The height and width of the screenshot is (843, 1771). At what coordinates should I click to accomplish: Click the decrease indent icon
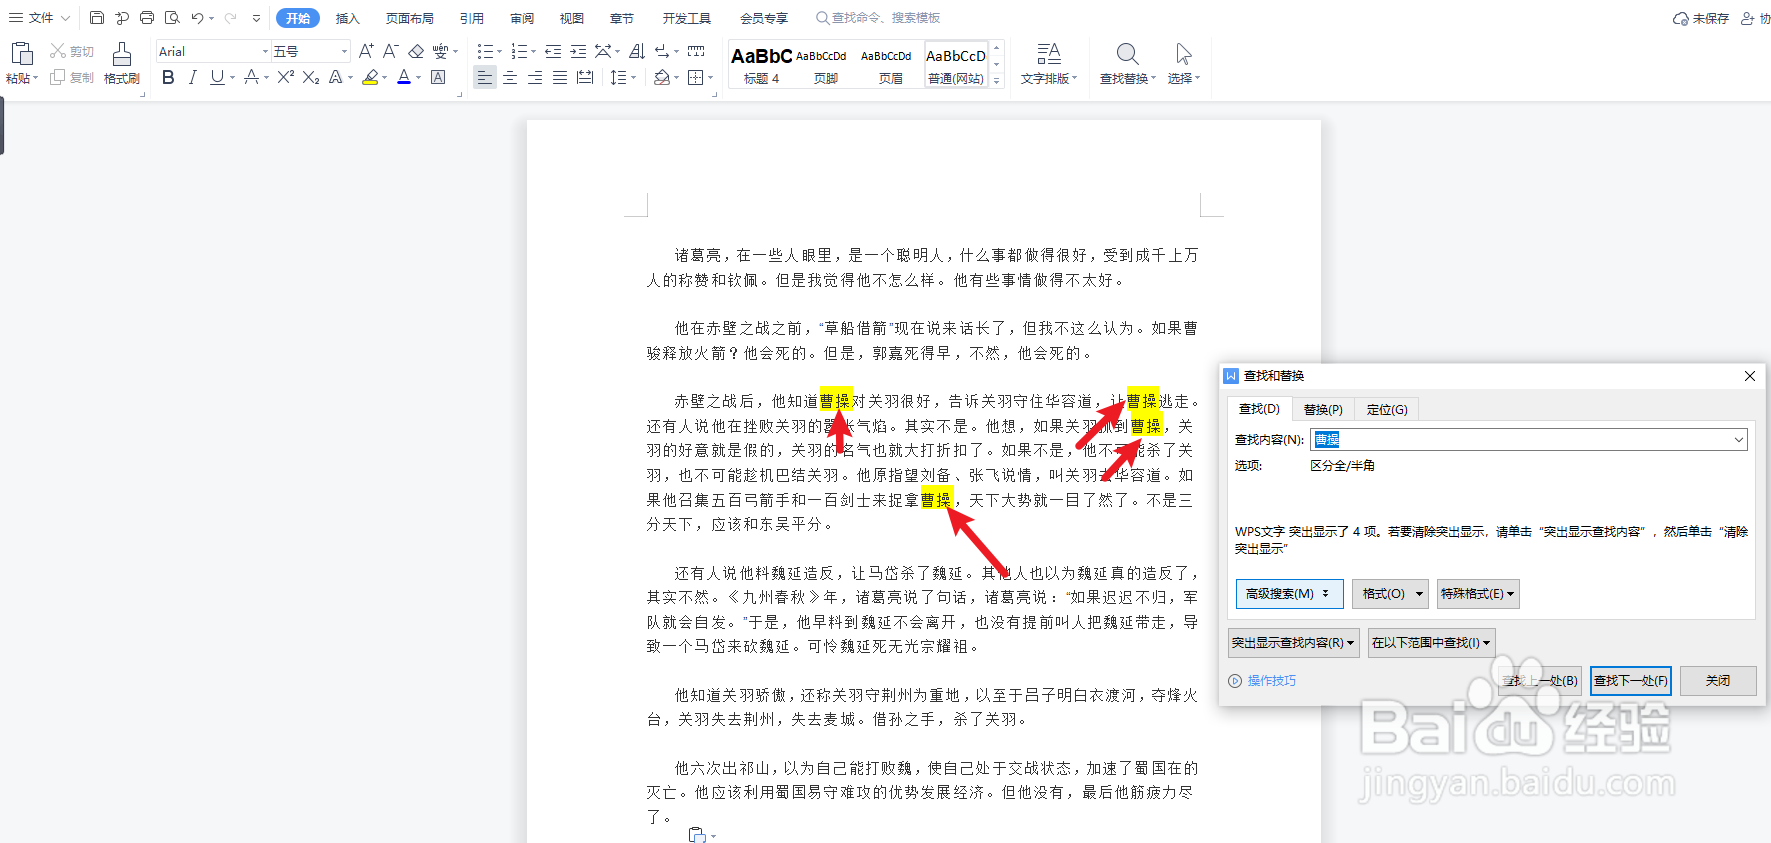click(x=553, y=51)
